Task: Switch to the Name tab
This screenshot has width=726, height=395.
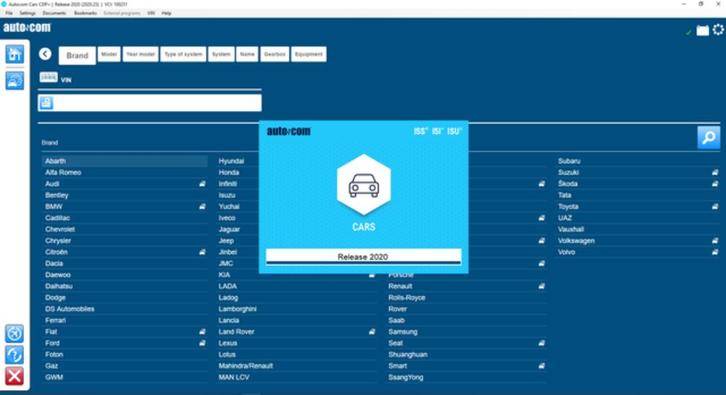Action: coord(247,54)
